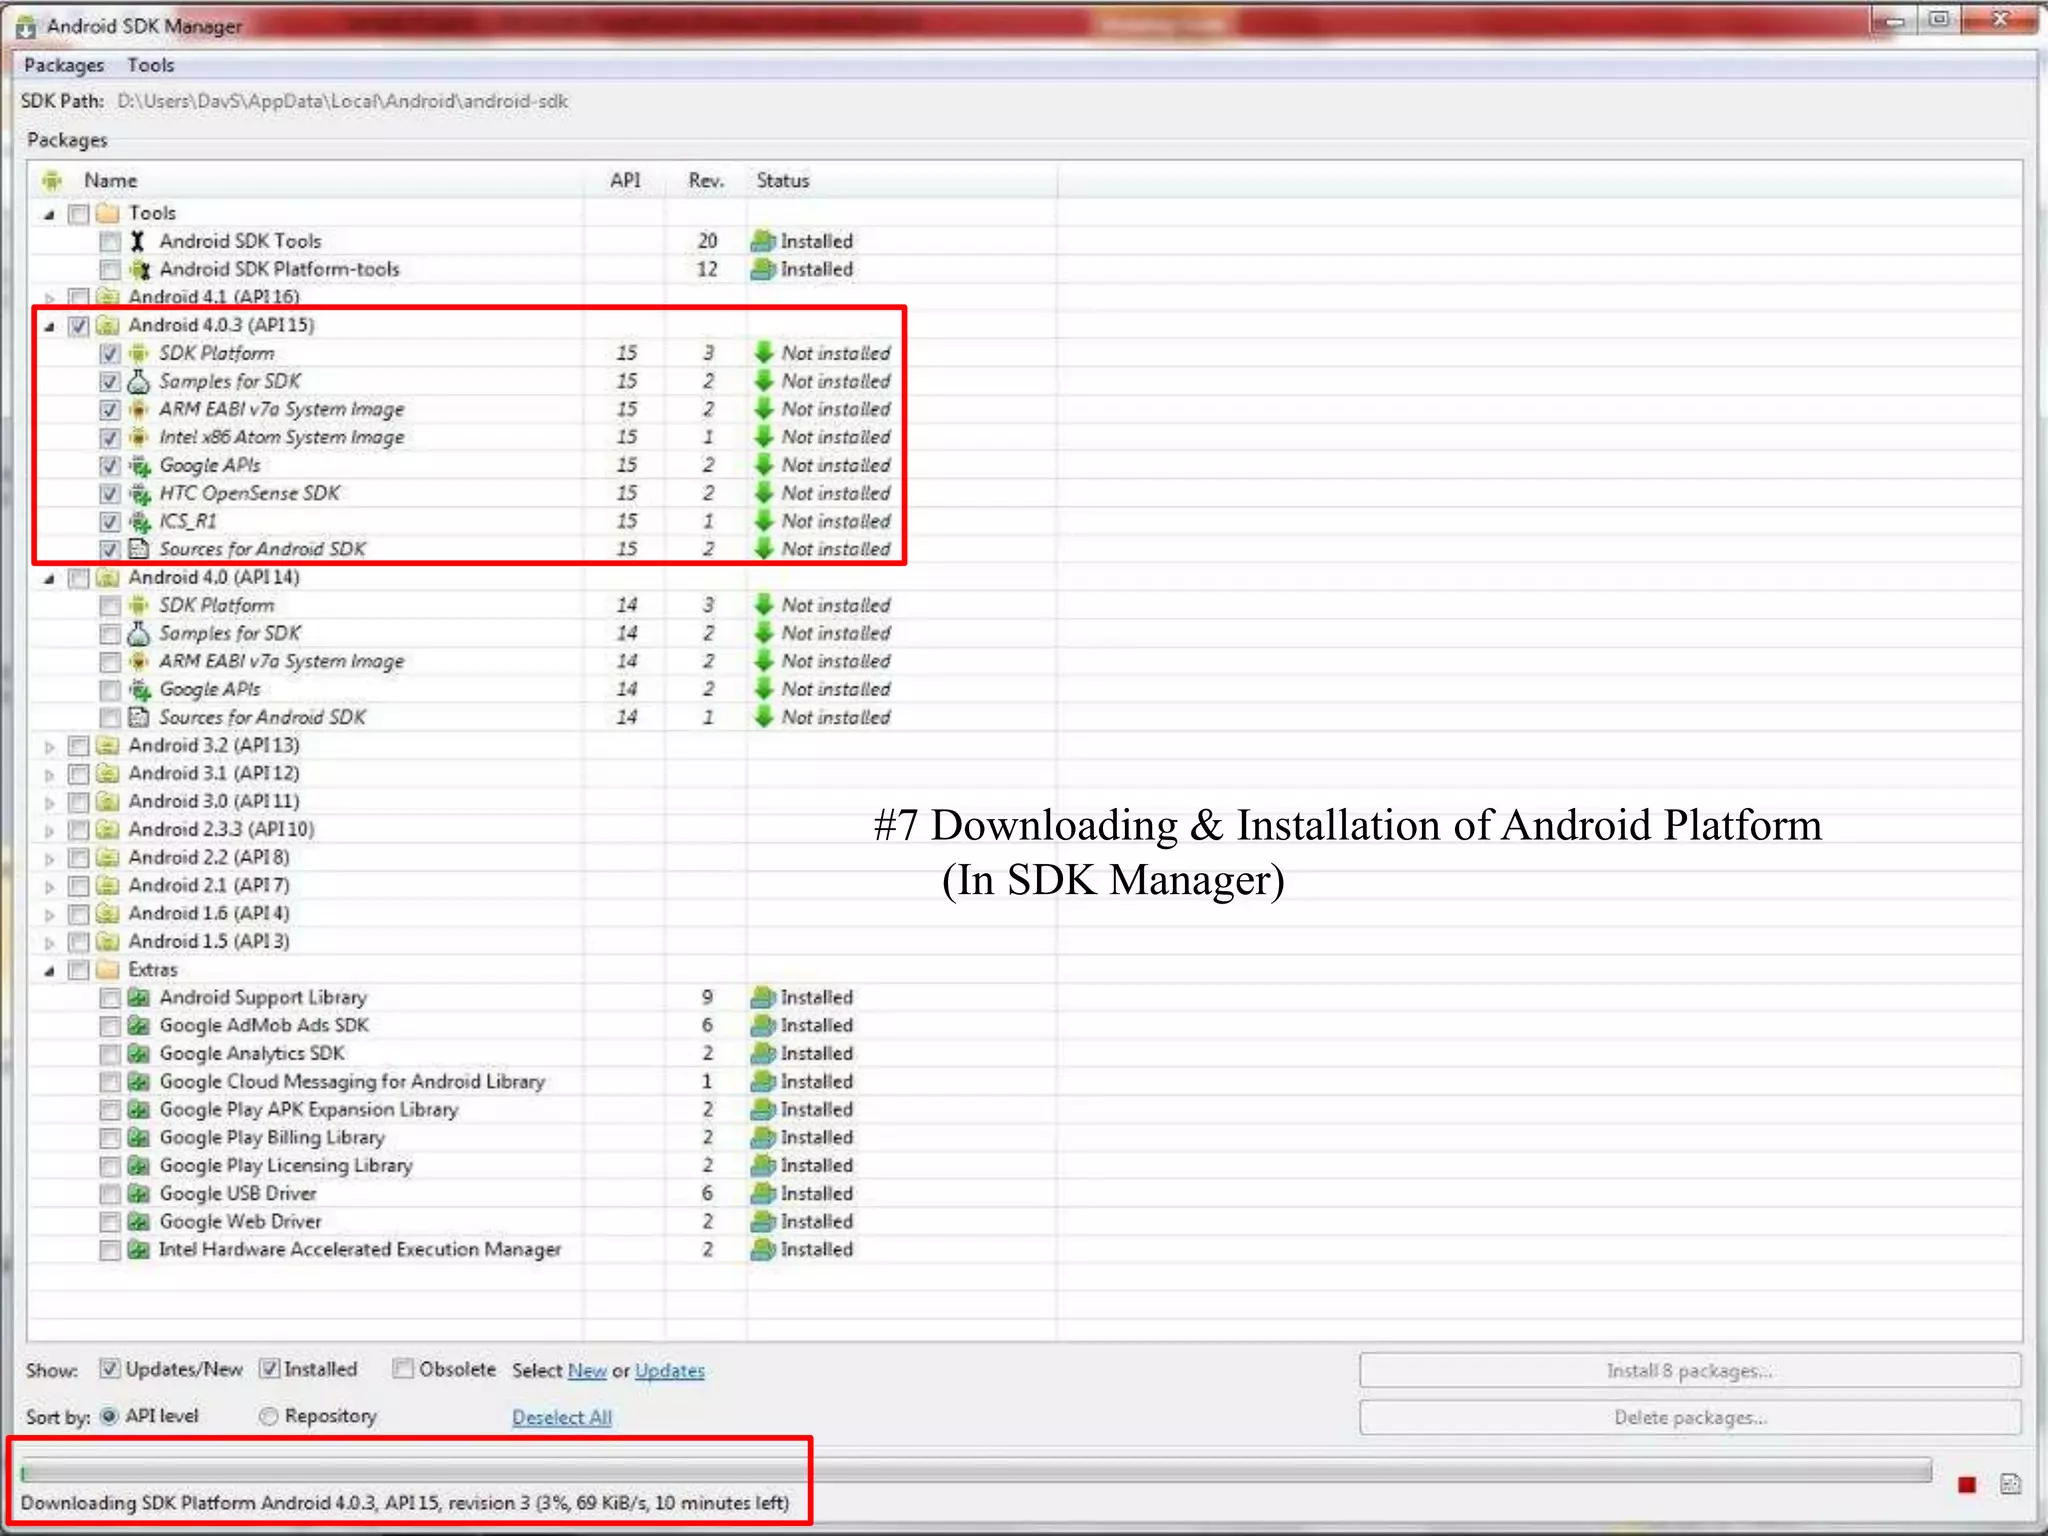Click the Not installed arrow icon for HTC OpenSense SDK

pyautogui.click(x=764, y=493)
